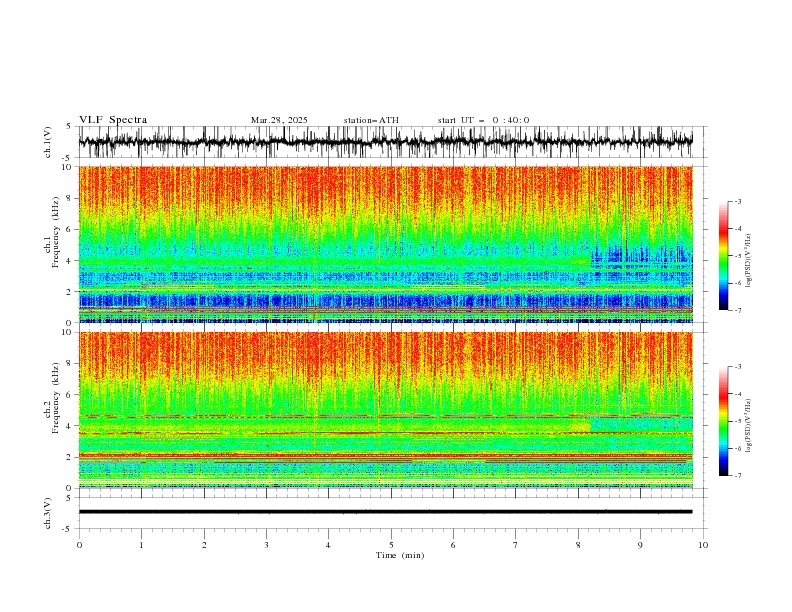
Task: Click the "9" tick on the time axis
Action: click(640, 545)
